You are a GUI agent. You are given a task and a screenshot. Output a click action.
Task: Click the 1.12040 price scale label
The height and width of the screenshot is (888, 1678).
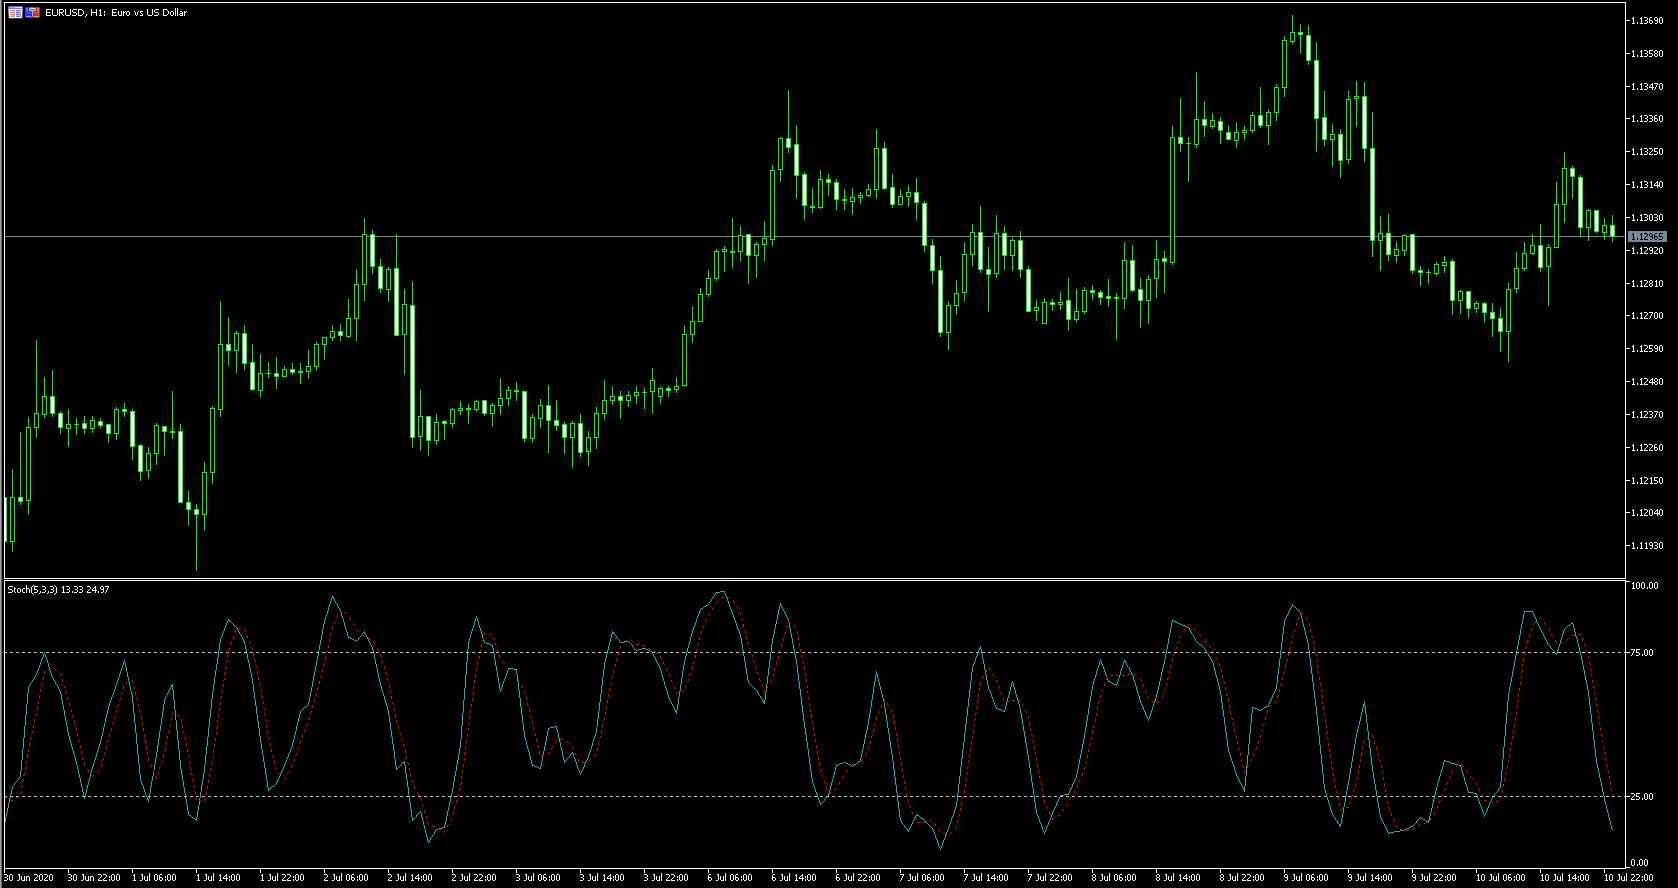(x=1647, y=513)
